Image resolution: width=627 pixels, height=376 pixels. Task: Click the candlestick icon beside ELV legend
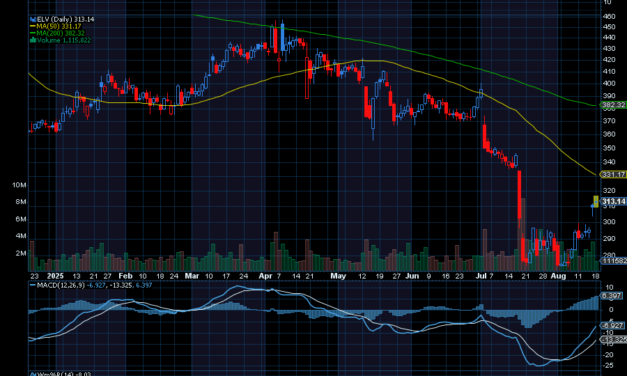click(x=33, y=19)
